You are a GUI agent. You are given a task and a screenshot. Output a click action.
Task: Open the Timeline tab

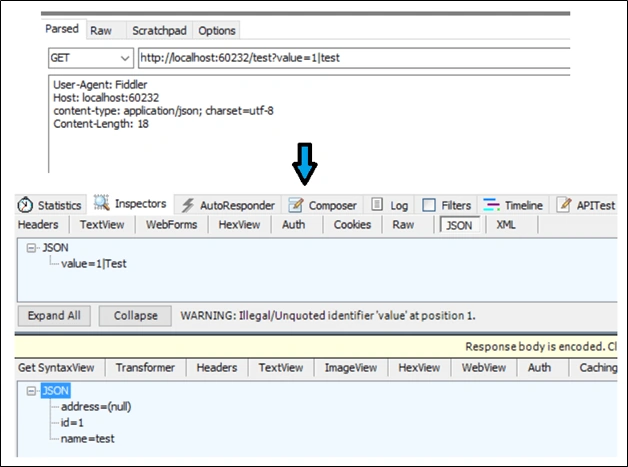click(x=513, y=205)
